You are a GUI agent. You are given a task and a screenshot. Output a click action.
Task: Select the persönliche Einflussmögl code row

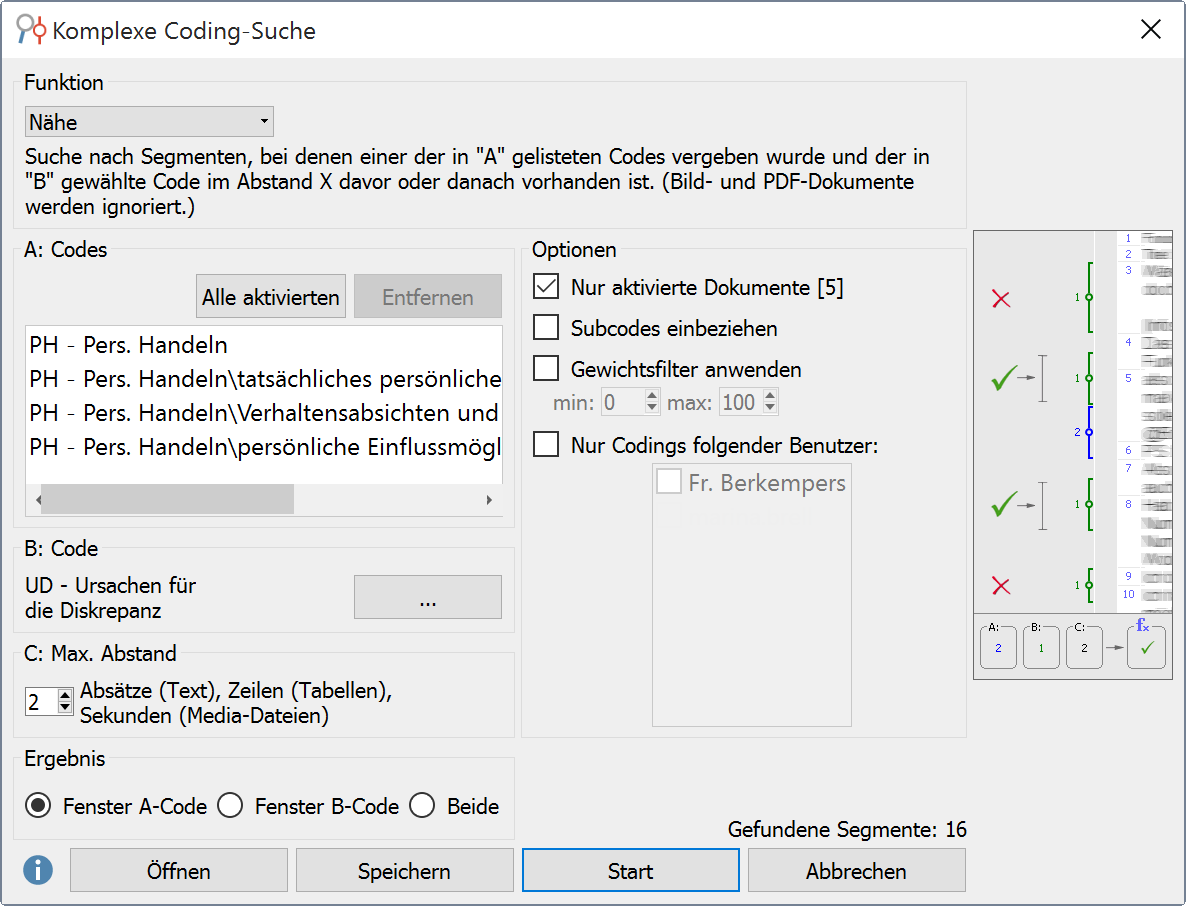click(264, 447)
